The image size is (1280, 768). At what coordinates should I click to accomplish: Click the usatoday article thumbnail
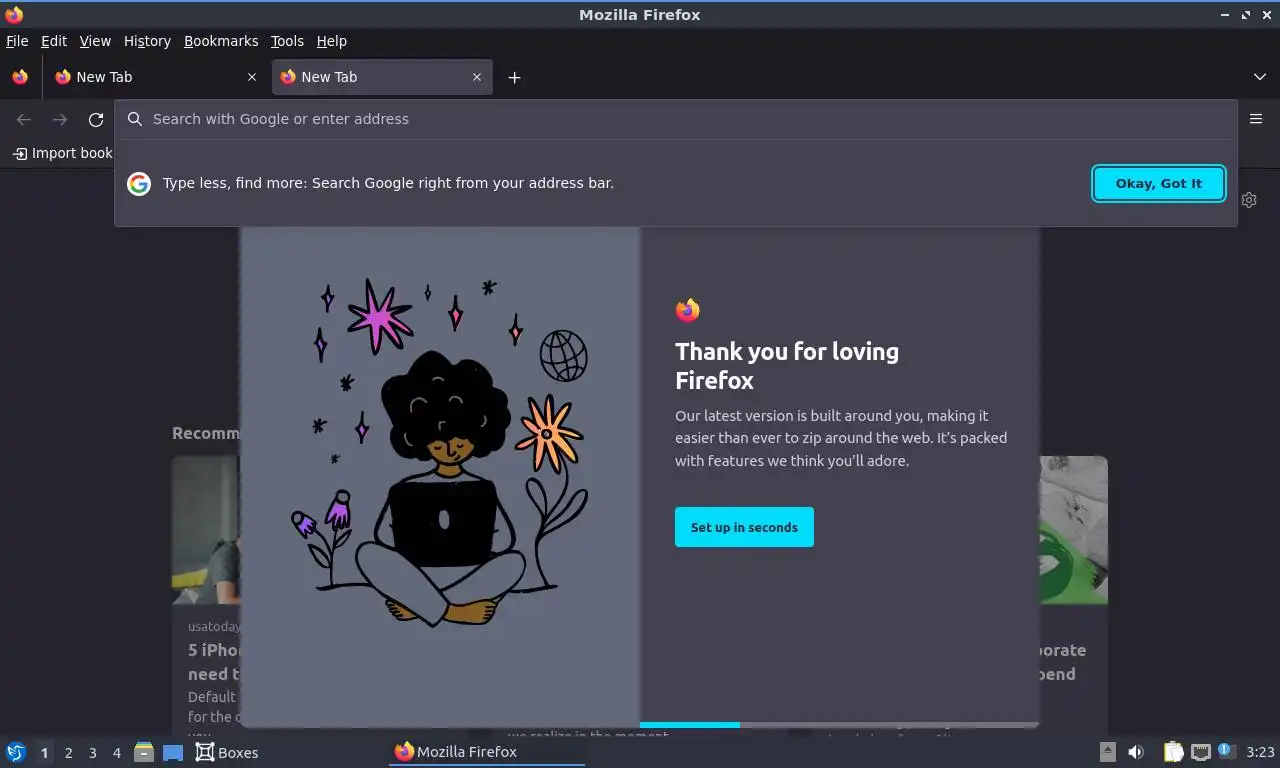(206, 530)
